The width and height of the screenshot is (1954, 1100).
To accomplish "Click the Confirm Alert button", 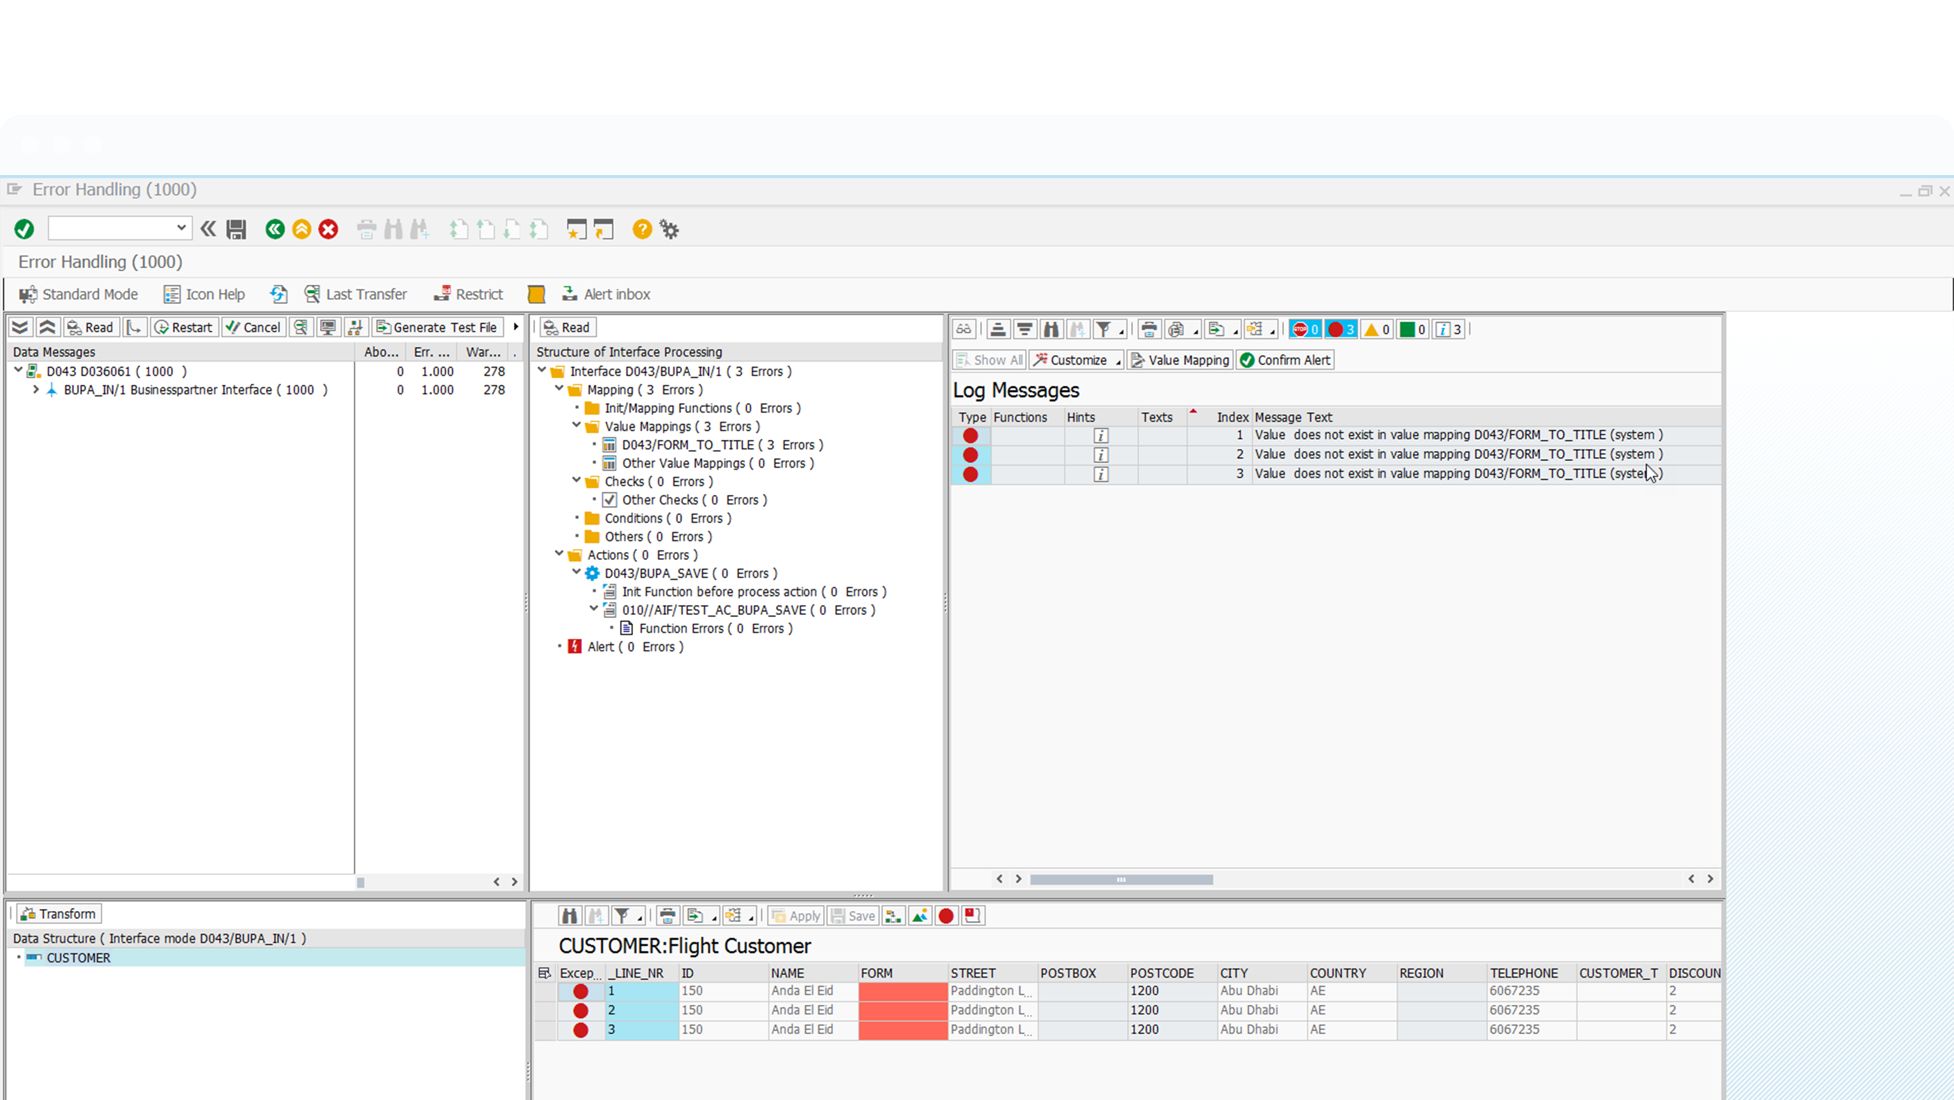I will pos(1285,360).
